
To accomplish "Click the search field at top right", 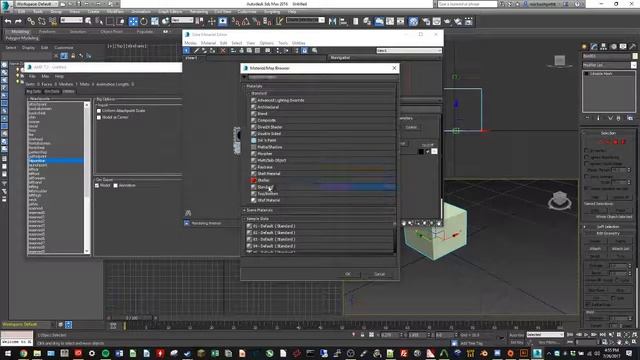I will point(467,4).
